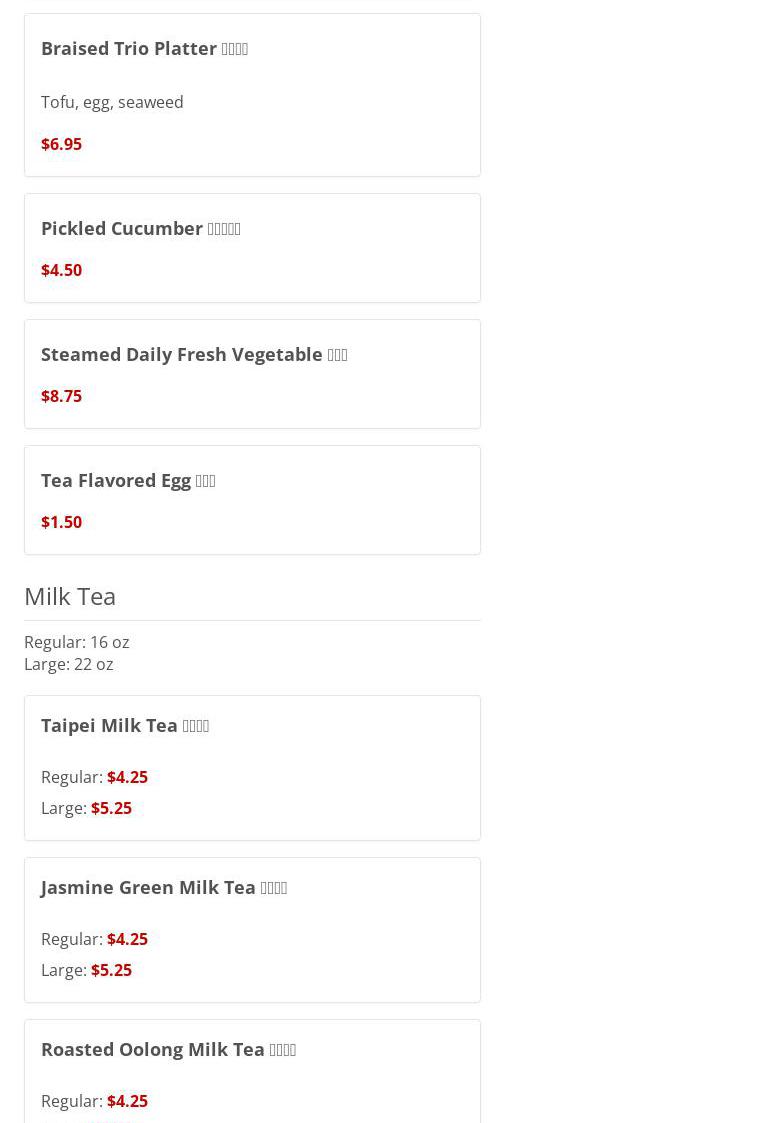Select the 'Tofu, egg, seaweed' description text
Screen dimensions: 770x1123
pos(112,102)
